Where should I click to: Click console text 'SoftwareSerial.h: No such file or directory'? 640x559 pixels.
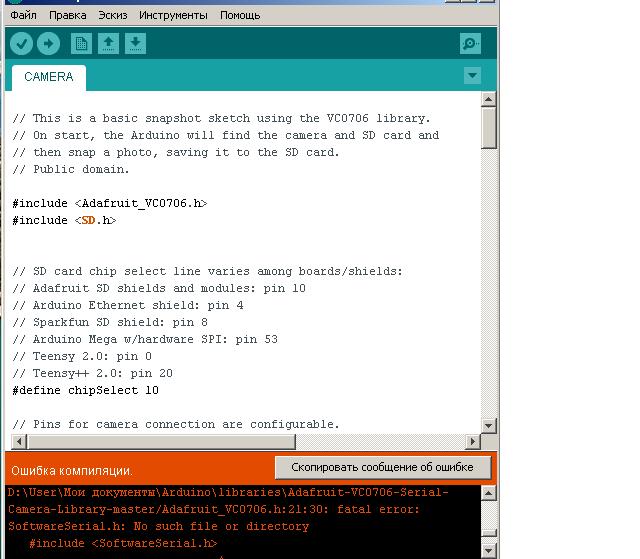[x=158, y=526]
